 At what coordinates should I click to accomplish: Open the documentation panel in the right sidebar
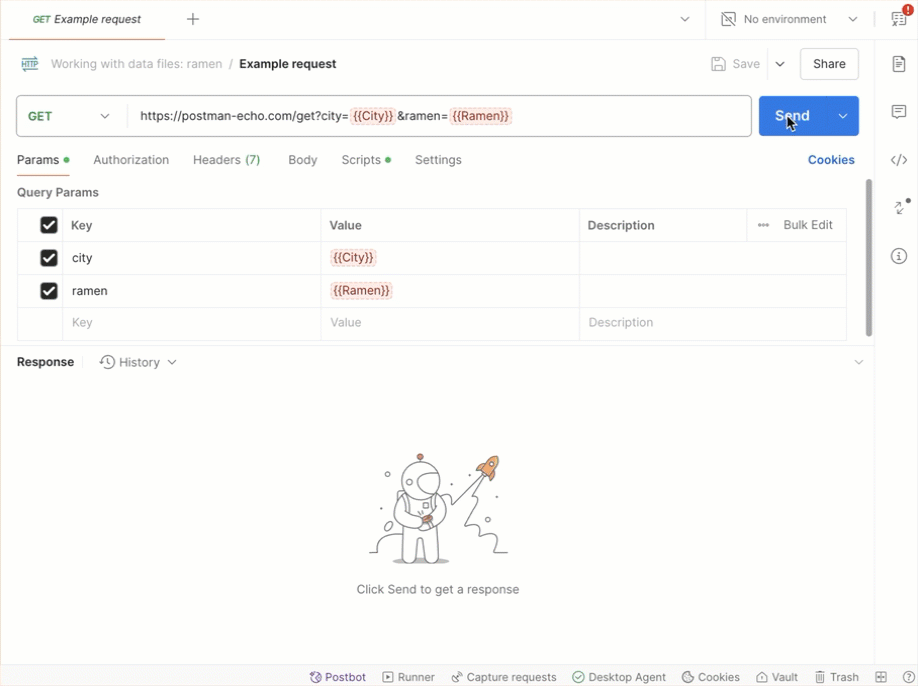click(898, 62)
